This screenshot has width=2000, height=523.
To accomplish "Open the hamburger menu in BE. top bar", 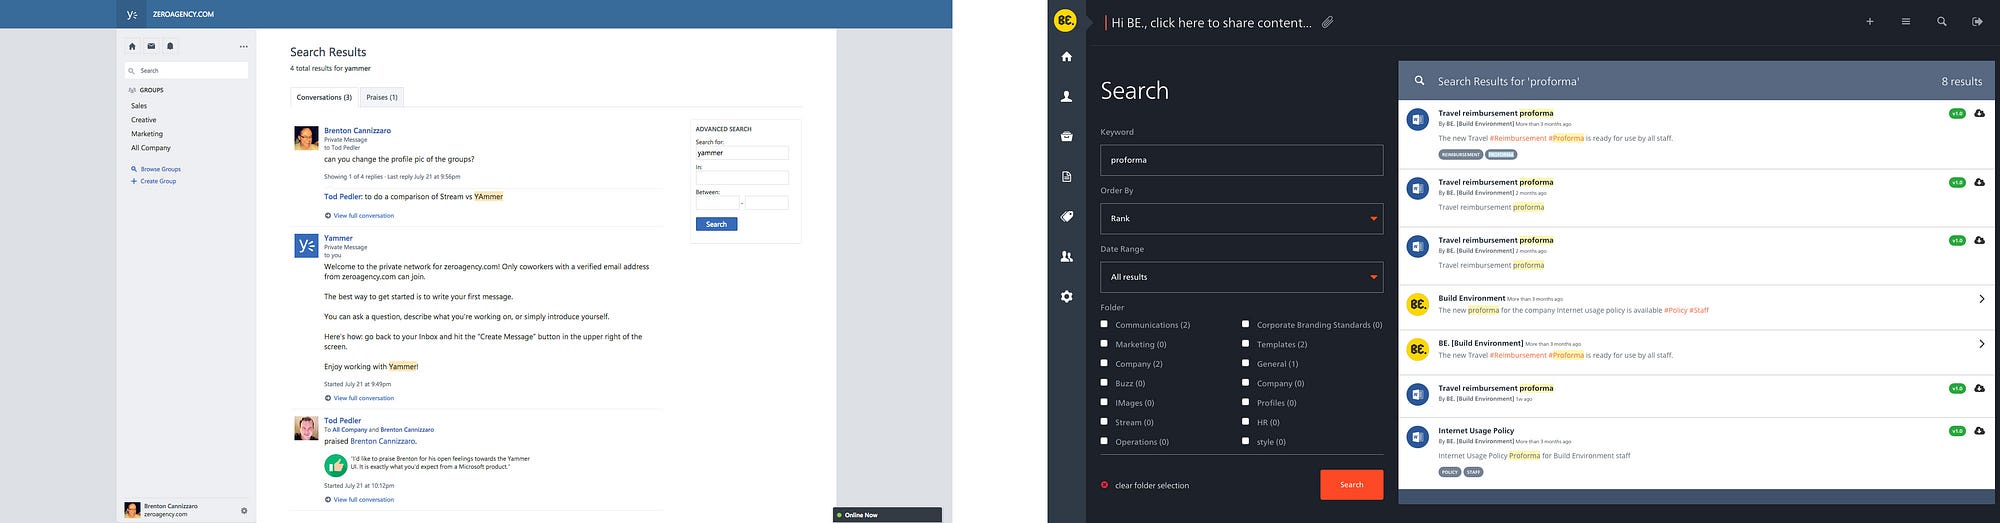I will coord(1905,21).
